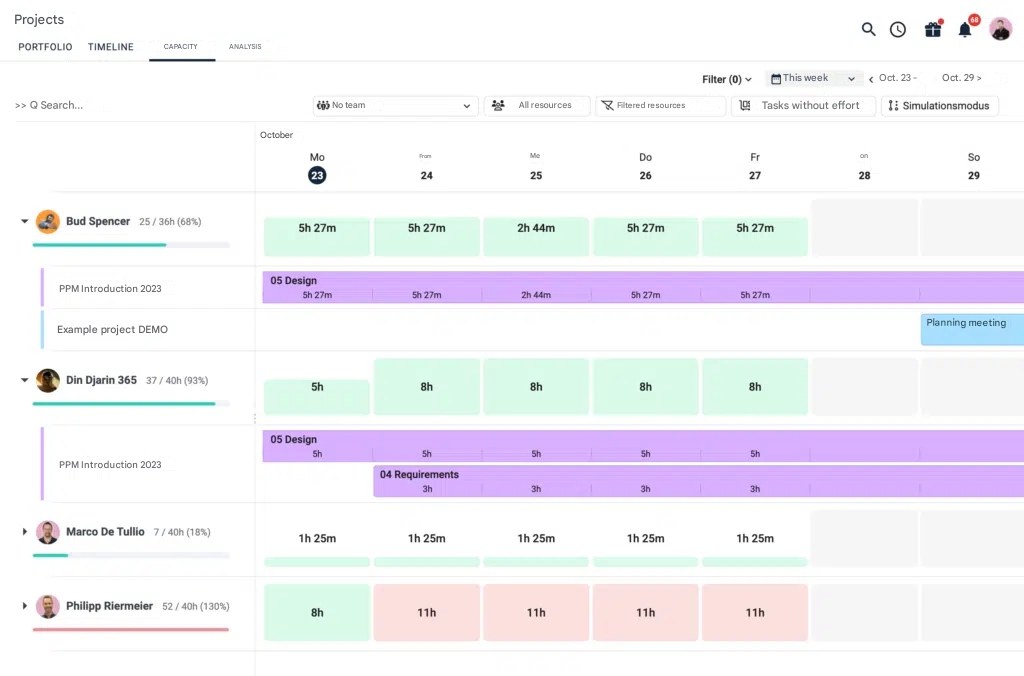Viewport: 1024px width, 676px height.
Task: Toggle the Filtered resources option
Action: 660,106
